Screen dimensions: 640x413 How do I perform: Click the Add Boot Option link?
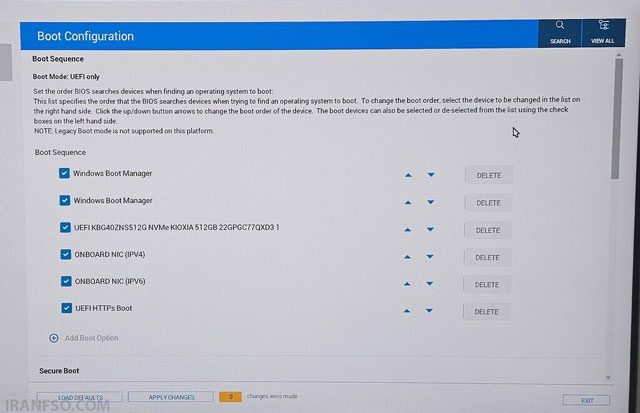click(x=91, y=338)
